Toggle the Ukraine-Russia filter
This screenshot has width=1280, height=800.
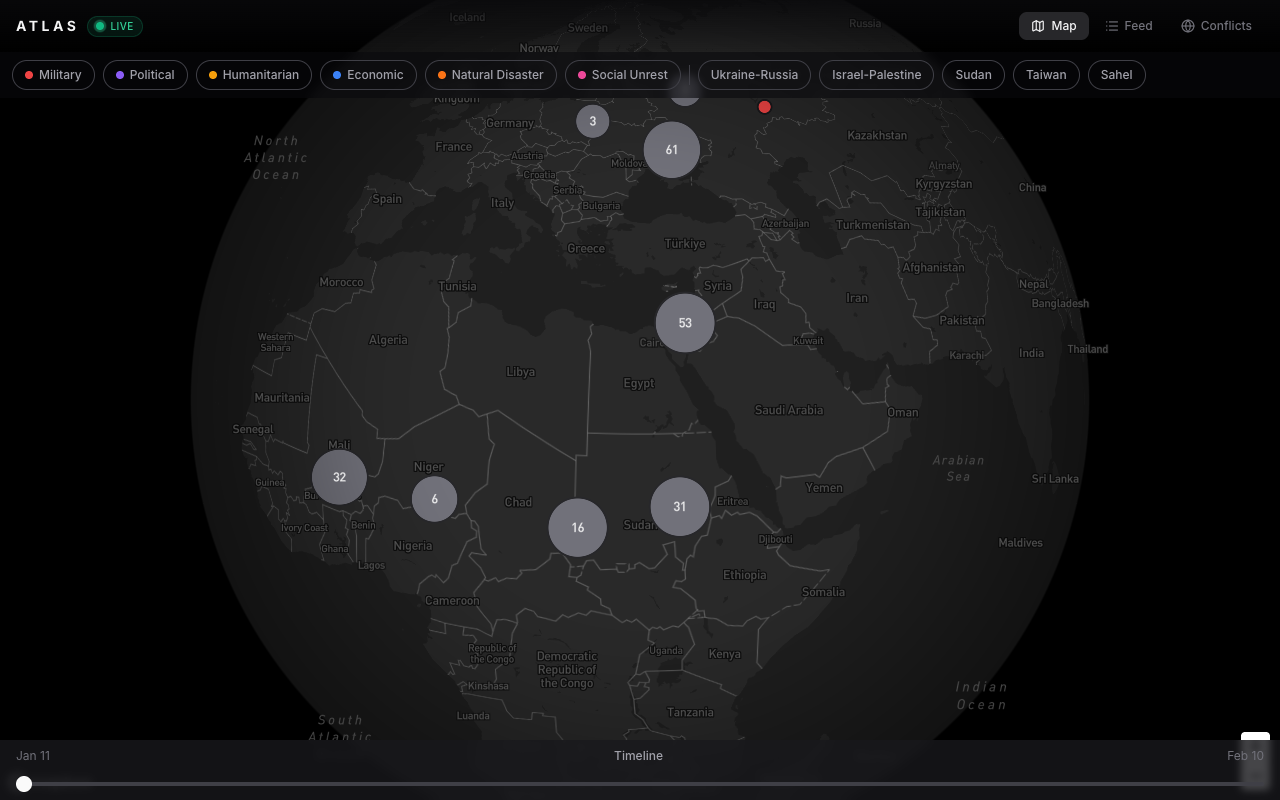754,74
